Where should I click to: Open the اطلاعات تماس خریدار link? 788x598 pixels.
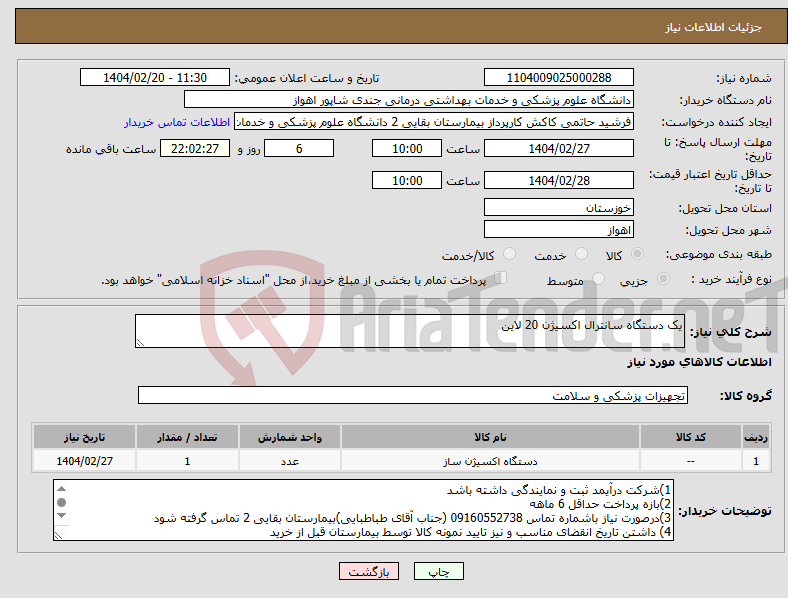pyautogui.click(x=177, y=122)
